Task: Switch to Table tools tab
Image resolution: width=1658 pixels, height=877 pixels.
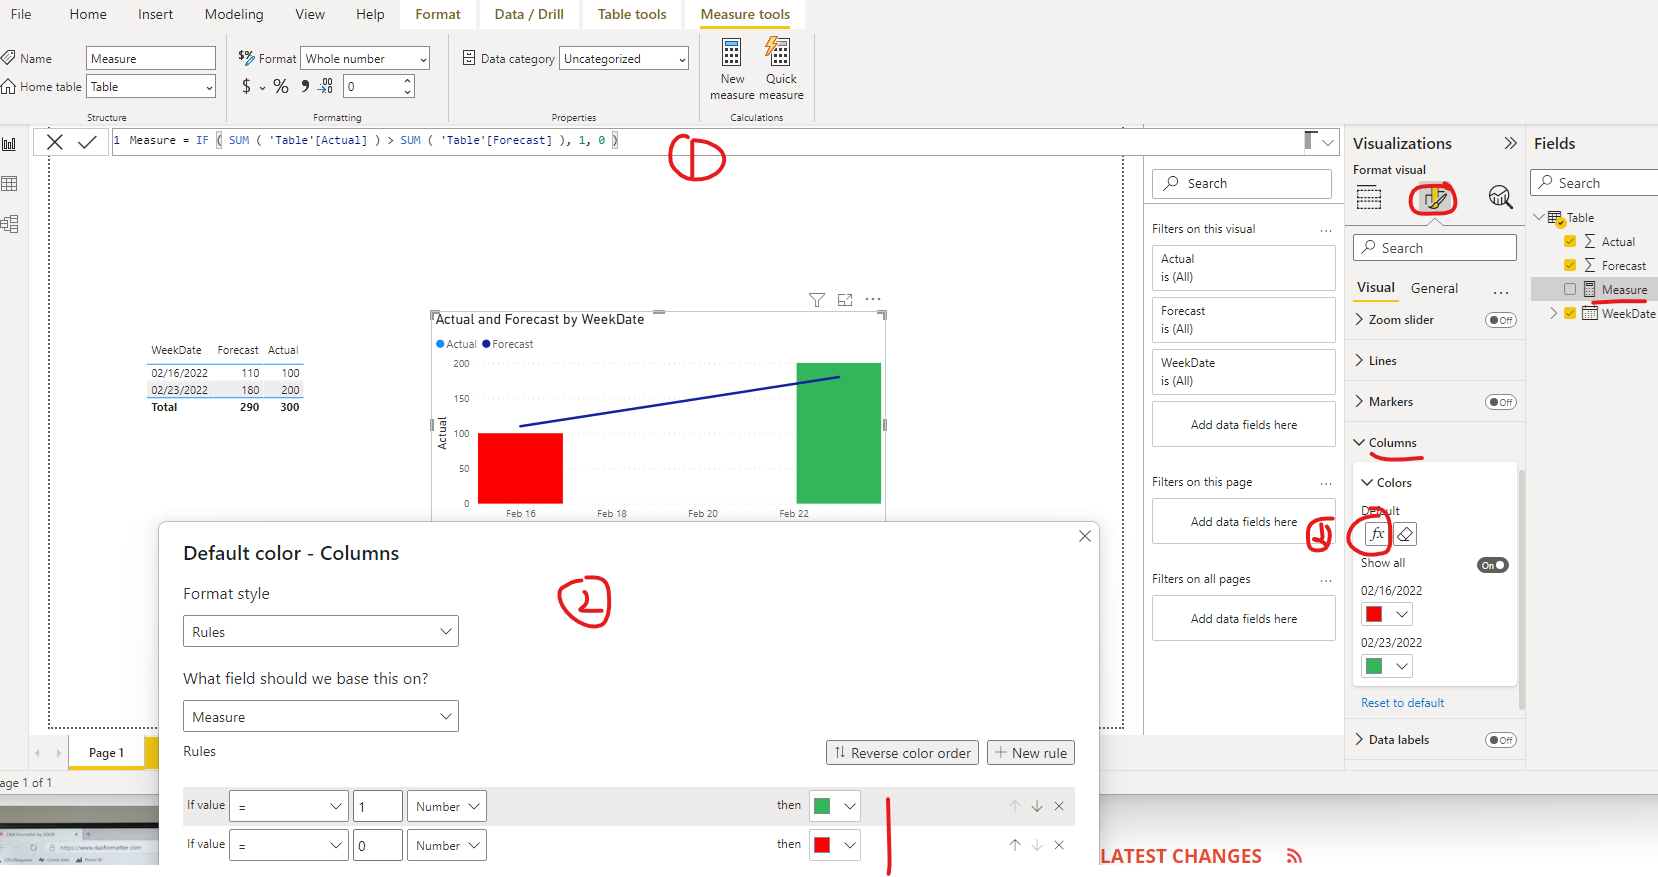Action: (632, 14)
